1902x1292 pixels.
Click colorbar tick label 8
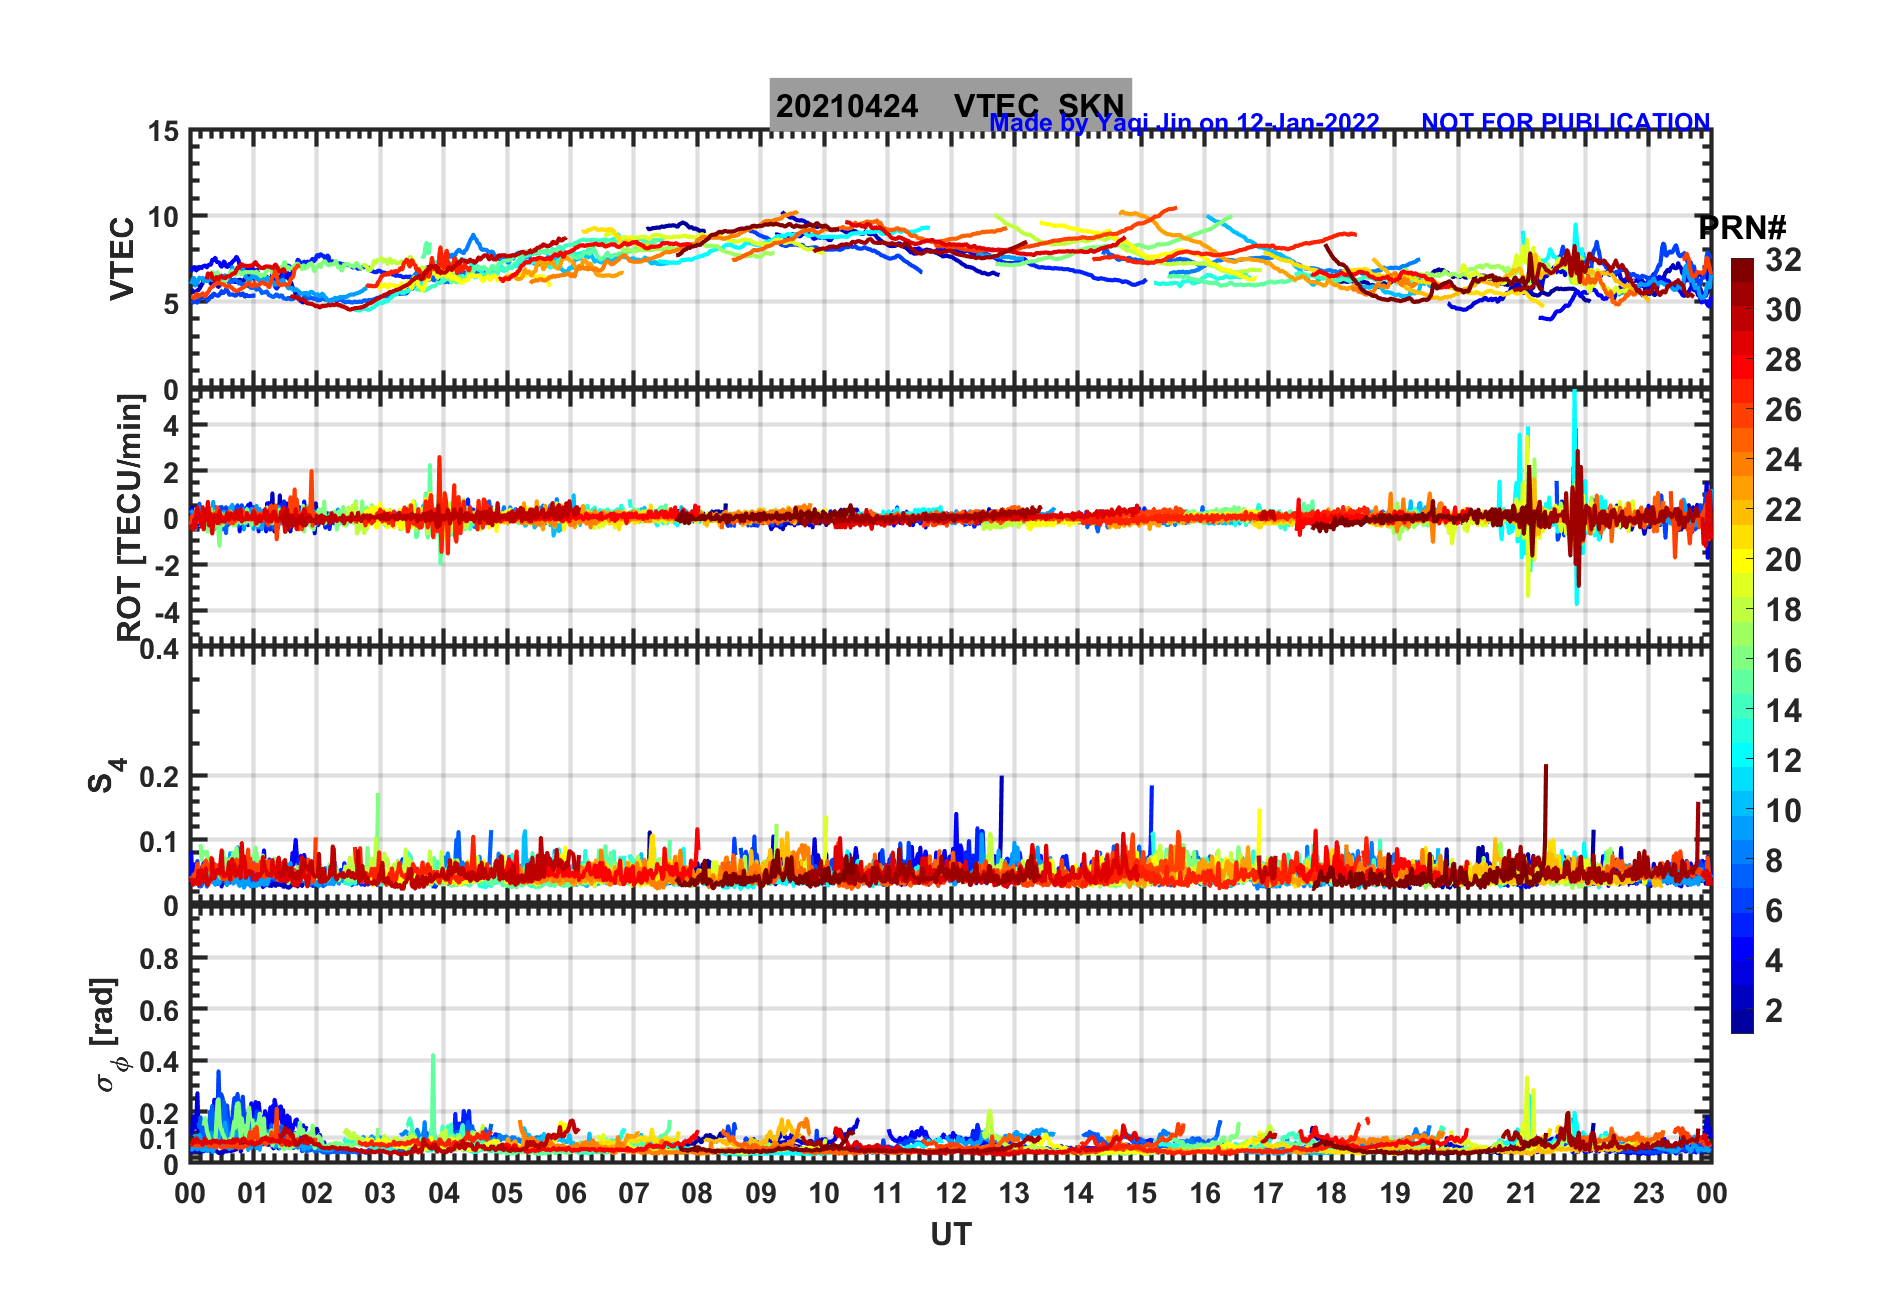click(x=1774, y=861)
